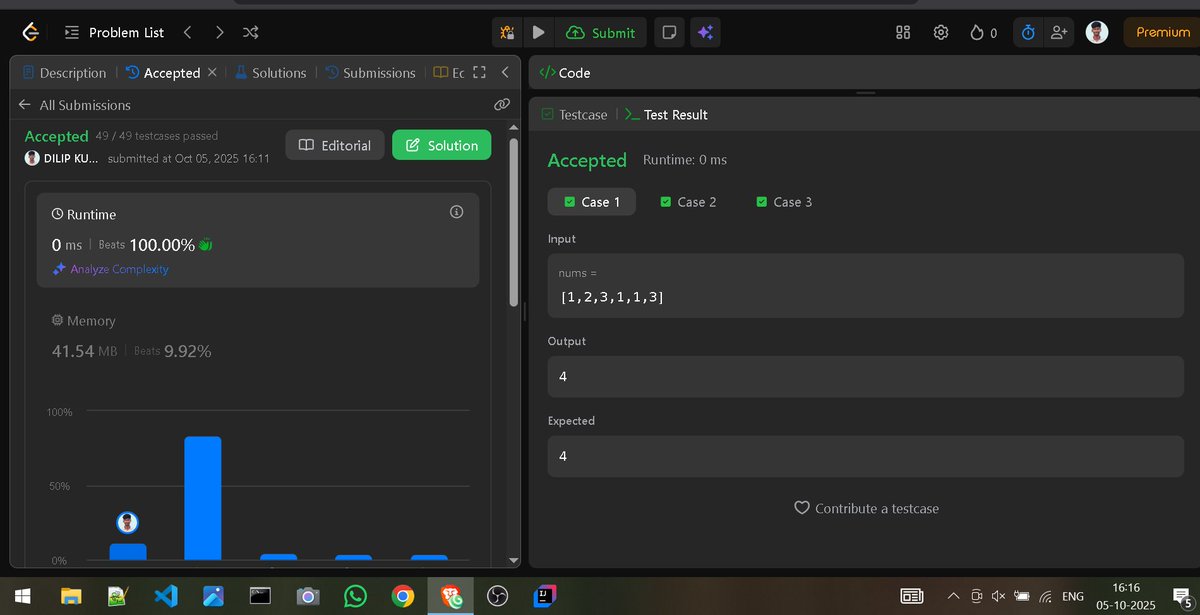Show hidden tray icons chevron

953,596
